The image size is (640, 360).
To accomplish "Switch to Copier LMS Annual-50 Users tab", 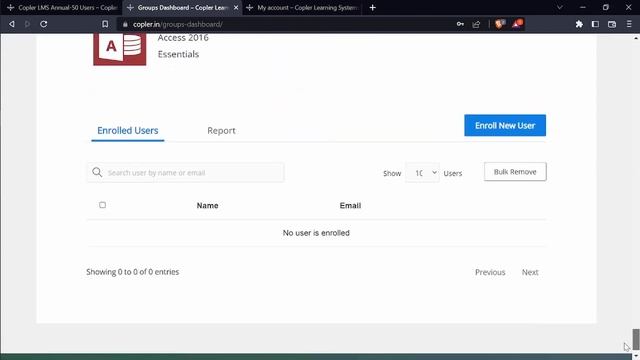I will coord(62,7).
